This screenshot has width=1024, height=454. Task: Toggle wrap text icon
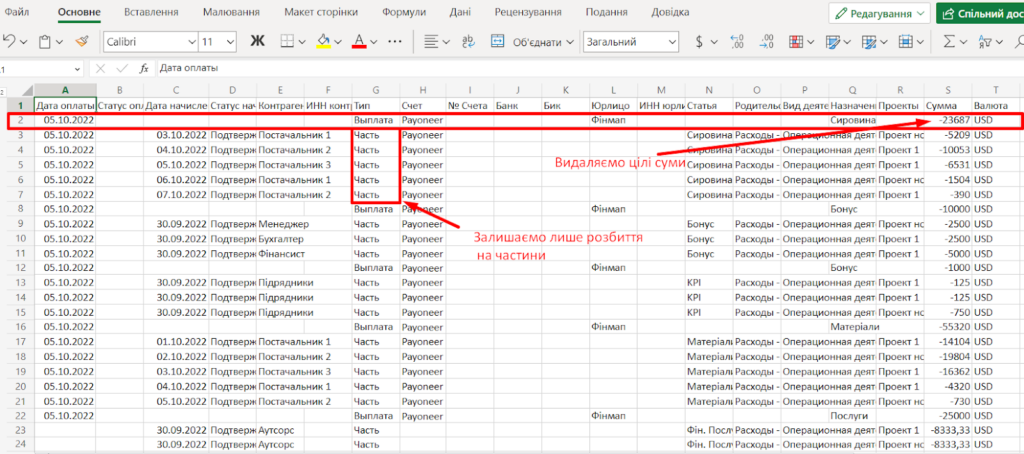(468, 42)
